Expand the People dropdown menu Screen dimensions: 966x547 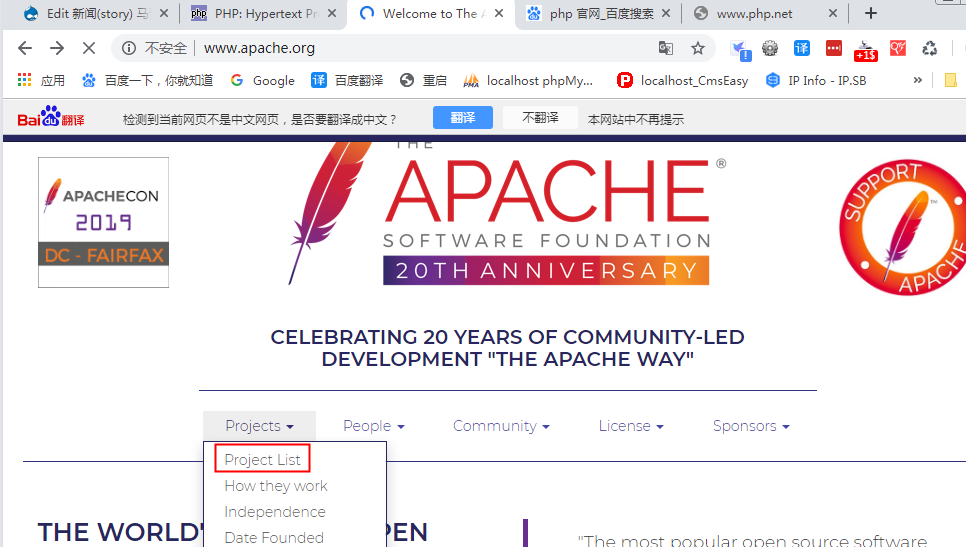point(373,426)
